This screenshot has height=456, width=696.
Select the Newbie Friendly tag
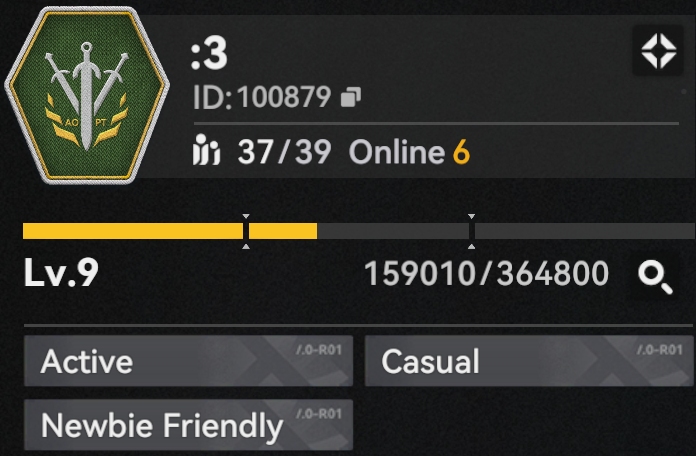(188, 425)
